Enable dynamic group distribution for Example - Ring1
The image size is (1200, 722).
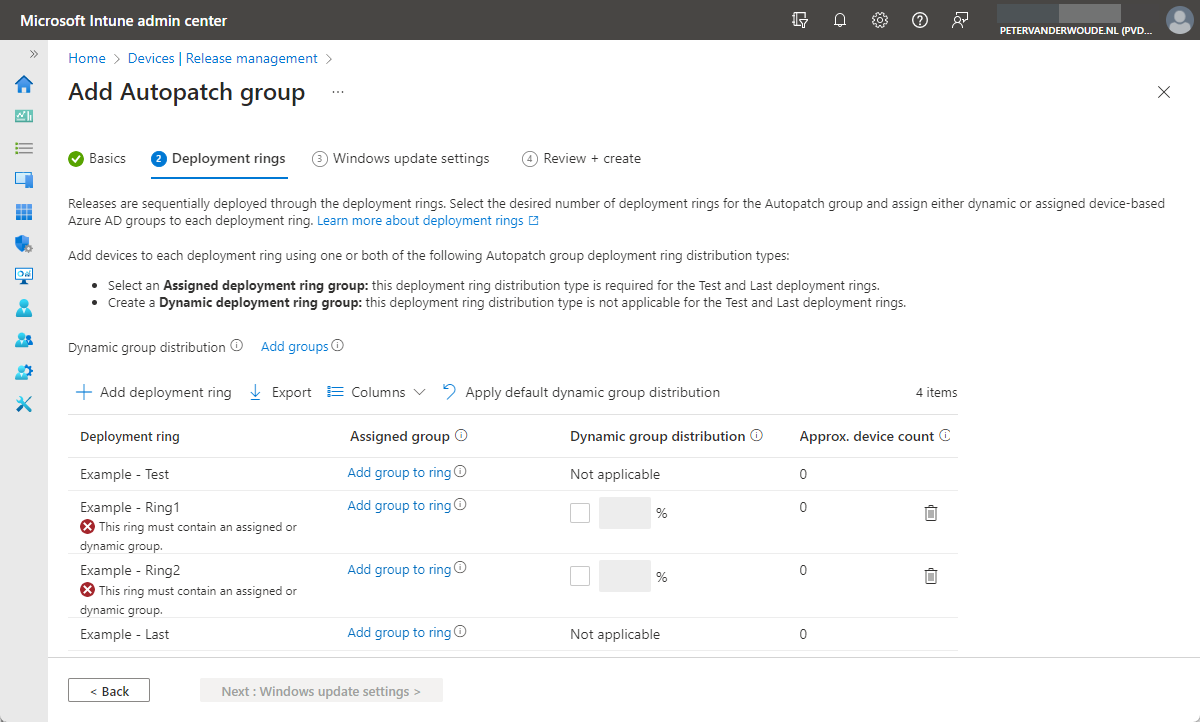click(580, 512)
